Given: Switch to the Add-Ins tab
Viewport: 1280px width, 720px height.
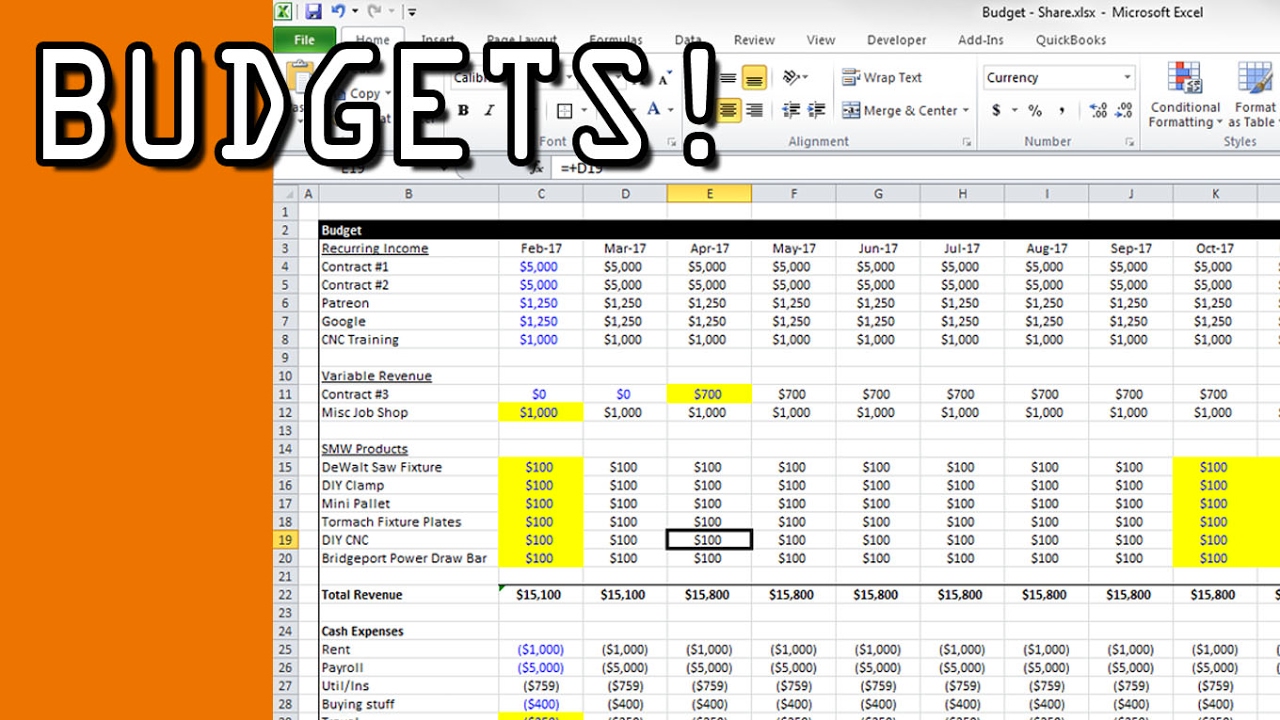Looking at the screenshot, I should (x=983, y=40).
